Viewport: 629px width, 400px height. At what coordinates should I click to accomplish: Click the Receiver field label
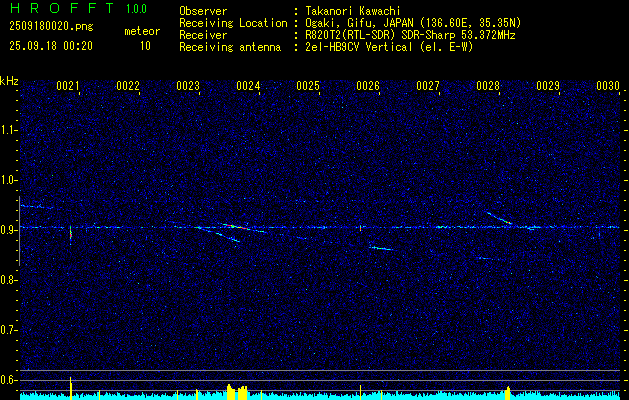click(203, 35)
